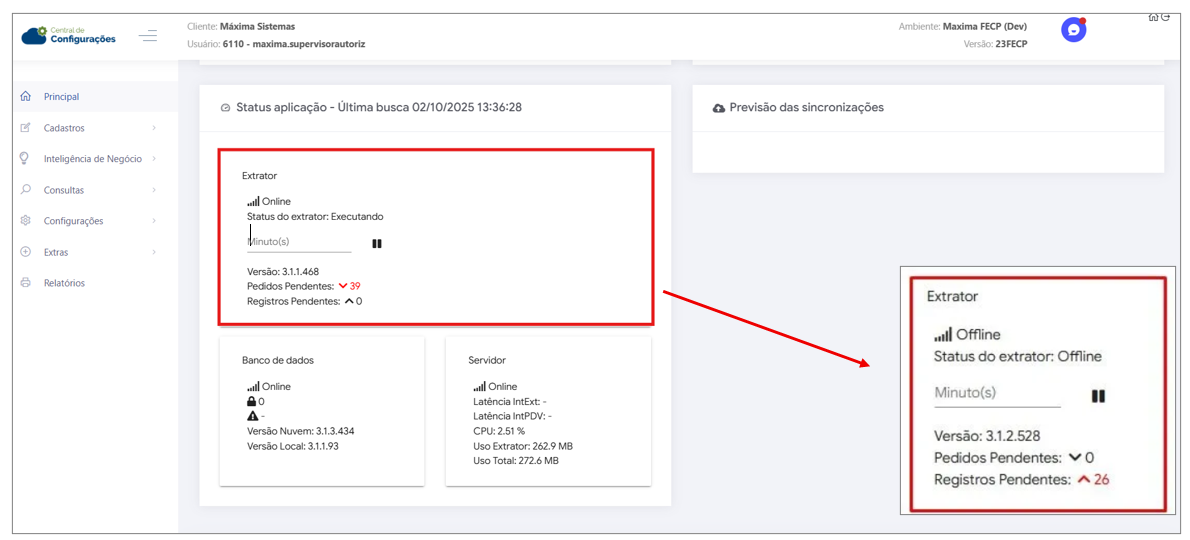Select the text 'Latência IntExt: -'
The height and width of the screenshot is (540, 1190).
coord(510,401)
